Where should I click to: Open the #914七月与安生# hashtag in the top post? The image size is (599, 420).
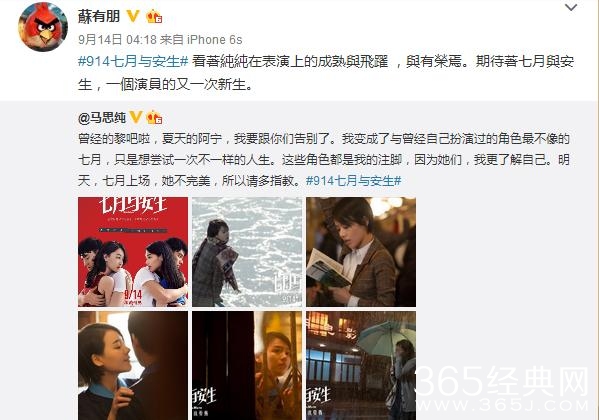133,61
